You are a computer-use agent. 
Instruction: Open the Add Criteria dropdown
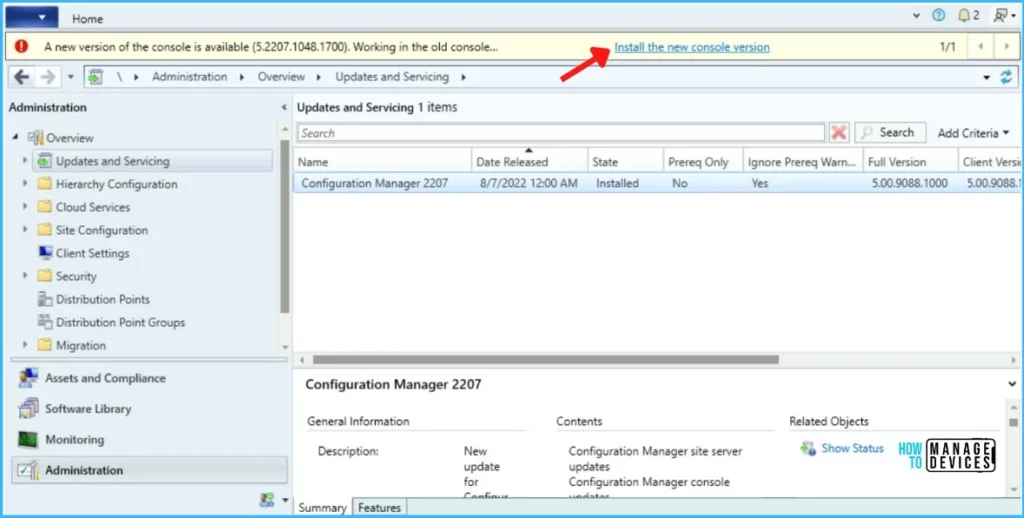pyautogui.click(x=973, y=133)
